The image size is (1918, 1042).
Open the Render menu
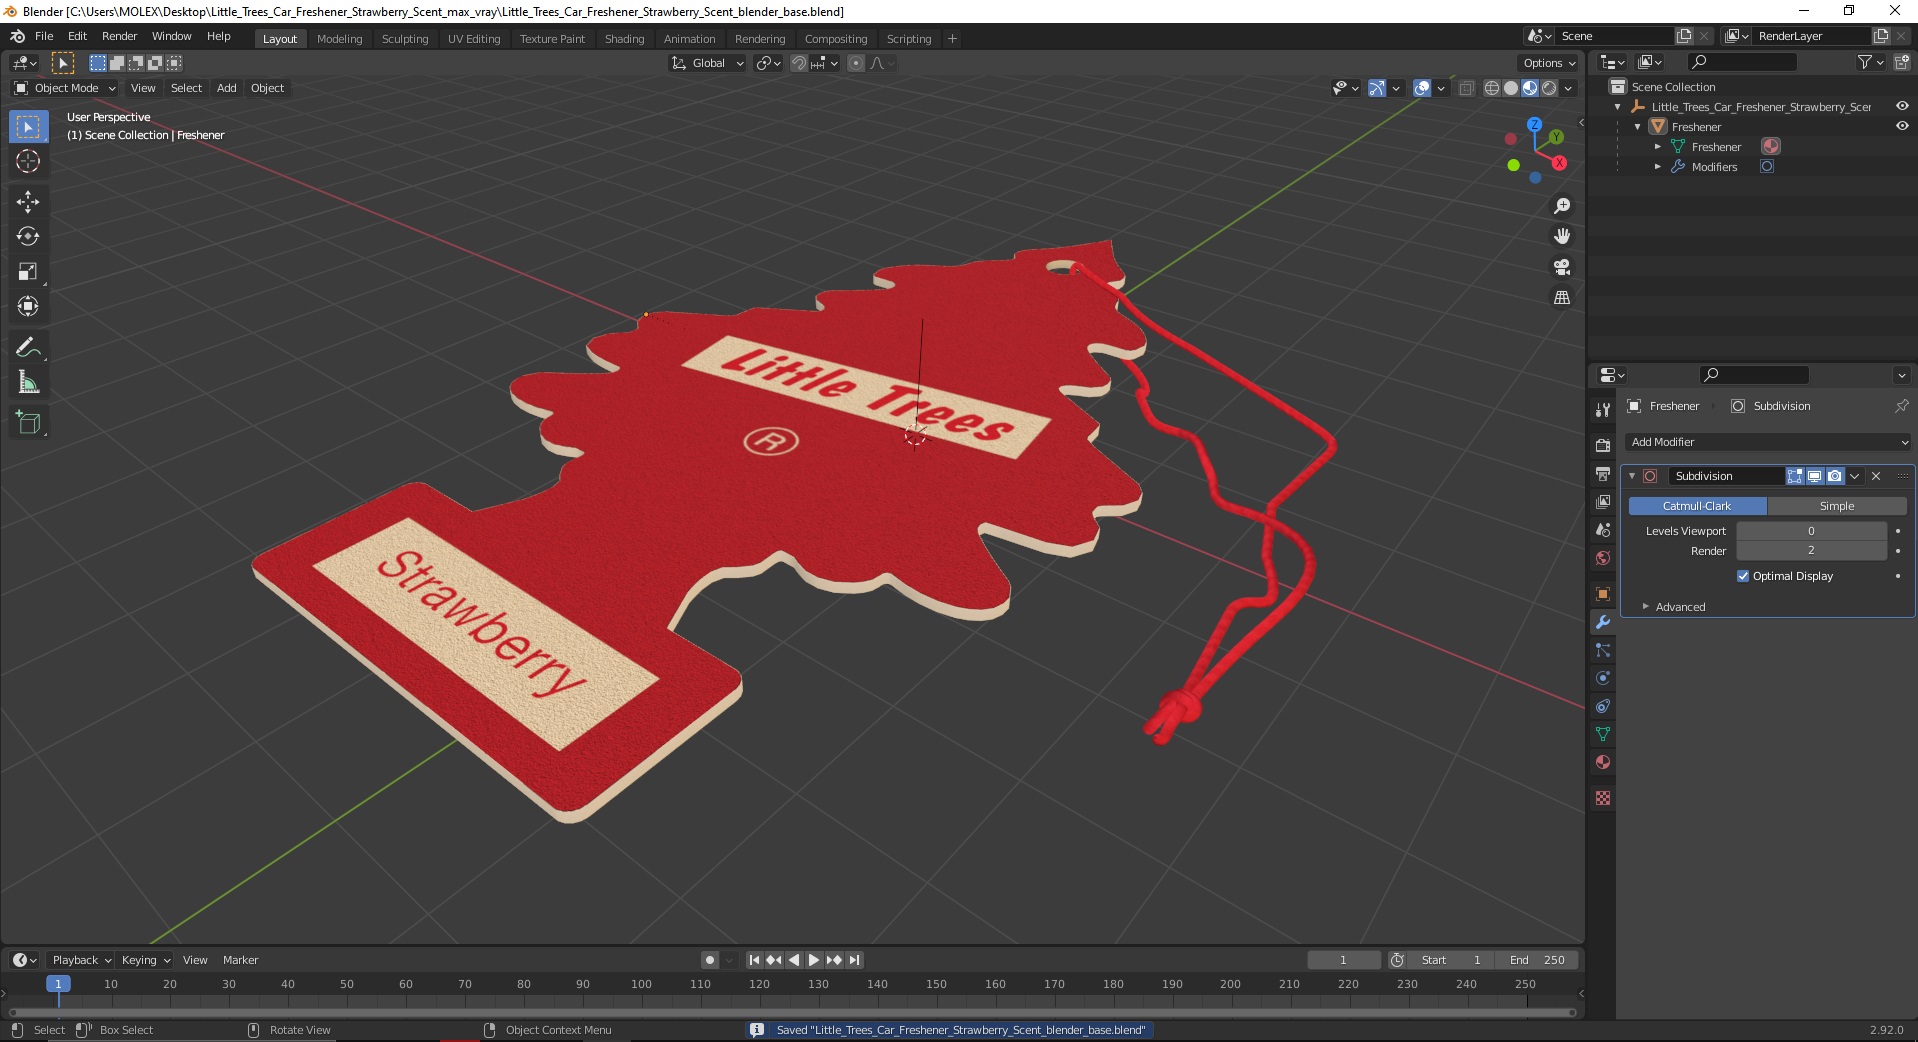119,36
